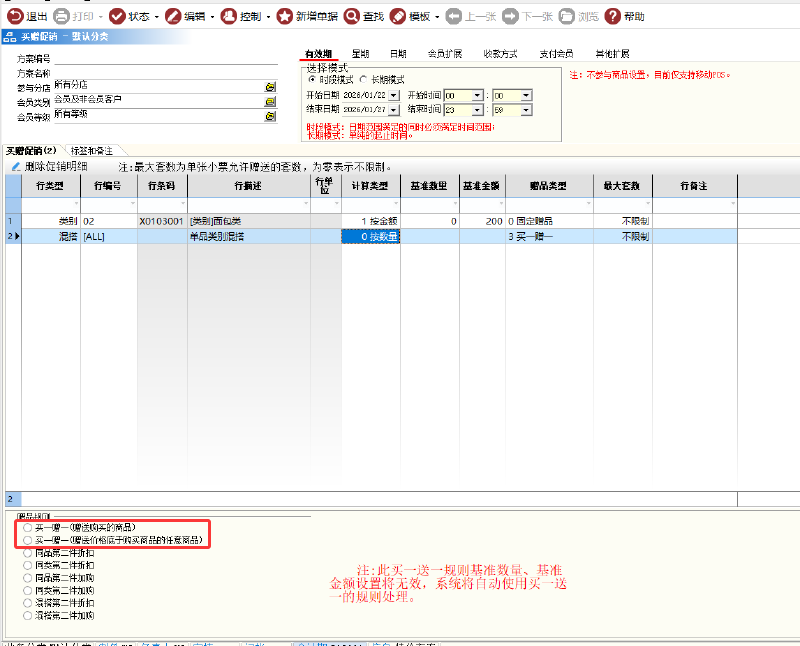Click the 退出 exit icon
Viewport: 800px width, 646px height.
tap(15, 16)
